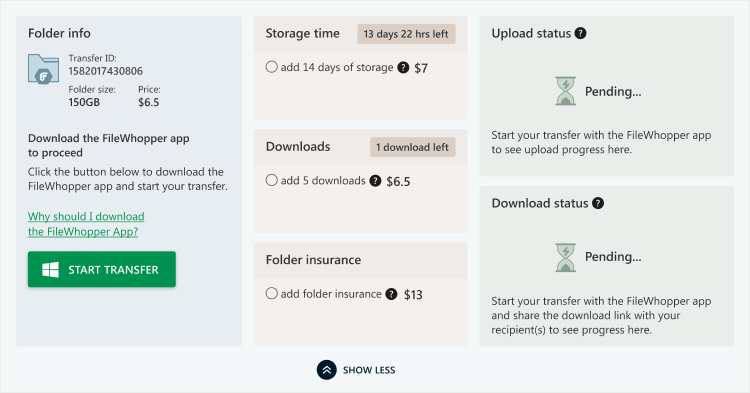Click the Download status hourglass icon
This screenshot has width=750, height=393.
565,257
